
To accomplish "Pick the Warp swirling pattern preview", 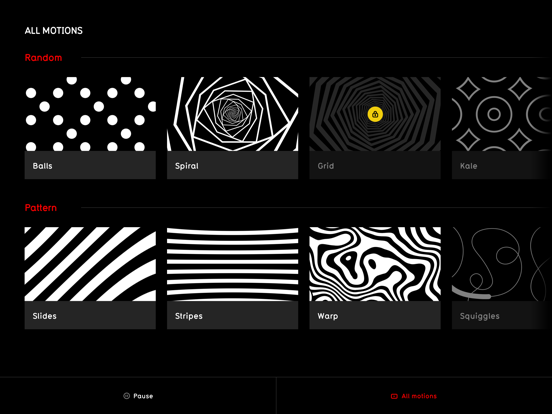I will click(x=375, y=264).
